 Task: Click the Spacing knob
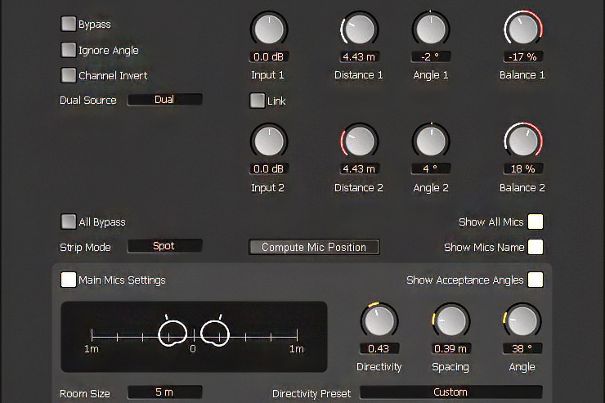click(450, 320)
